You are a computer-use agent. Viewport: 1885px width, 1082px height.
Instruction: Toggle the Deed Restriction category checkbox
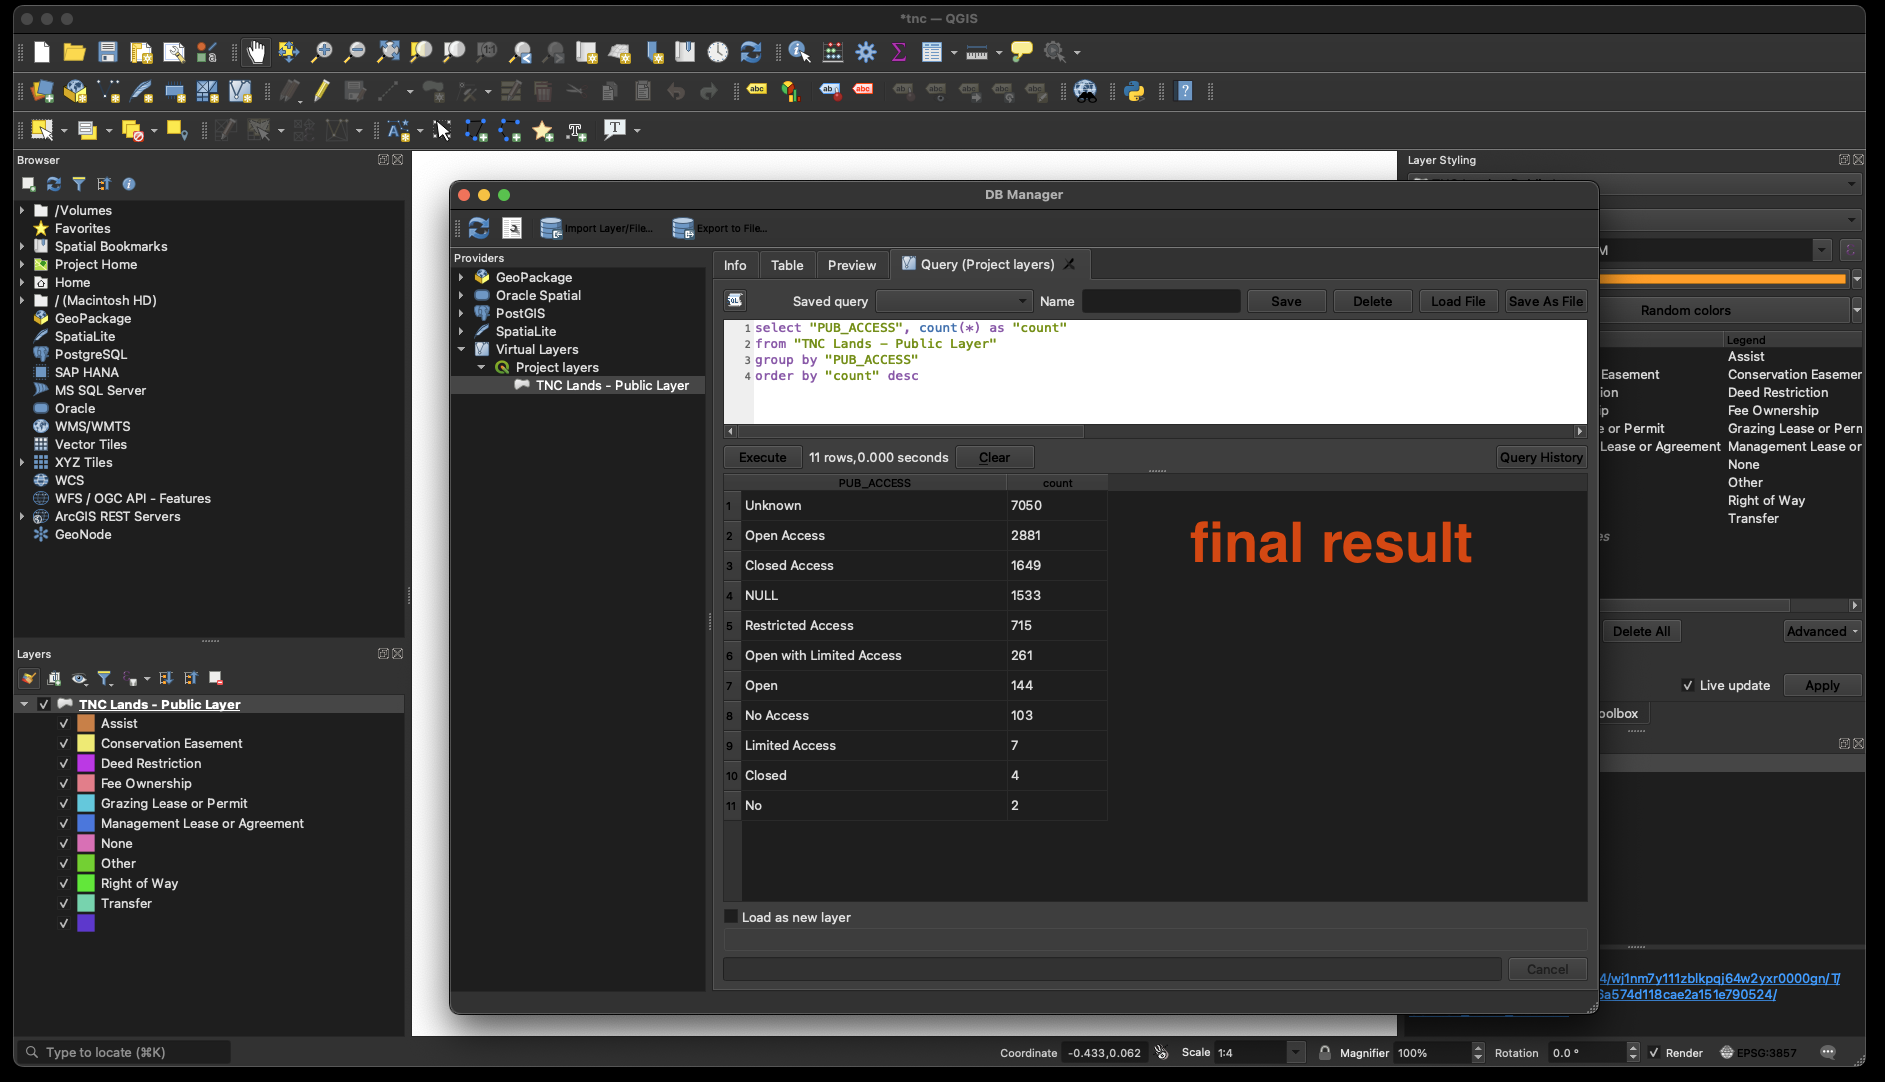(x=64, y=763)
